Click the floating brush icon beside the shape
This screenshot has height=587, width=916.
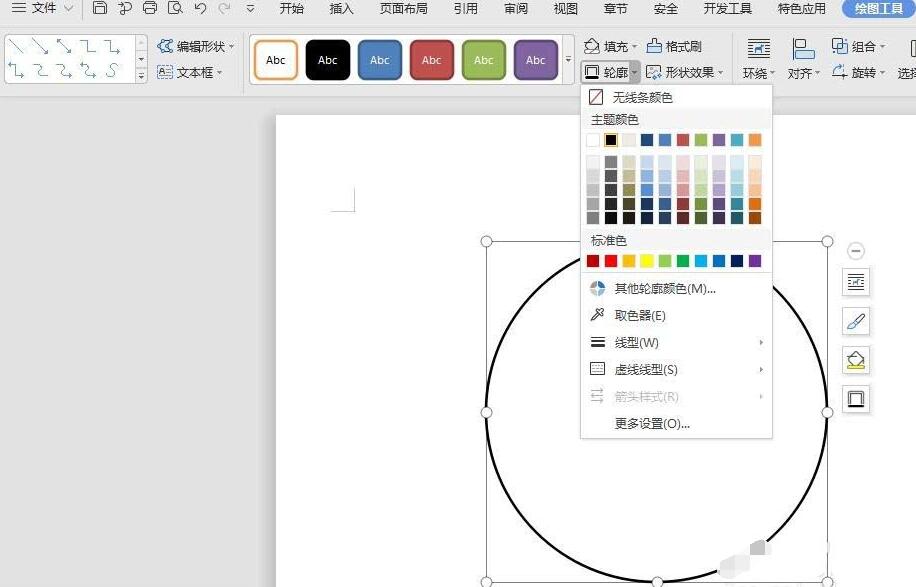point(856,321)
